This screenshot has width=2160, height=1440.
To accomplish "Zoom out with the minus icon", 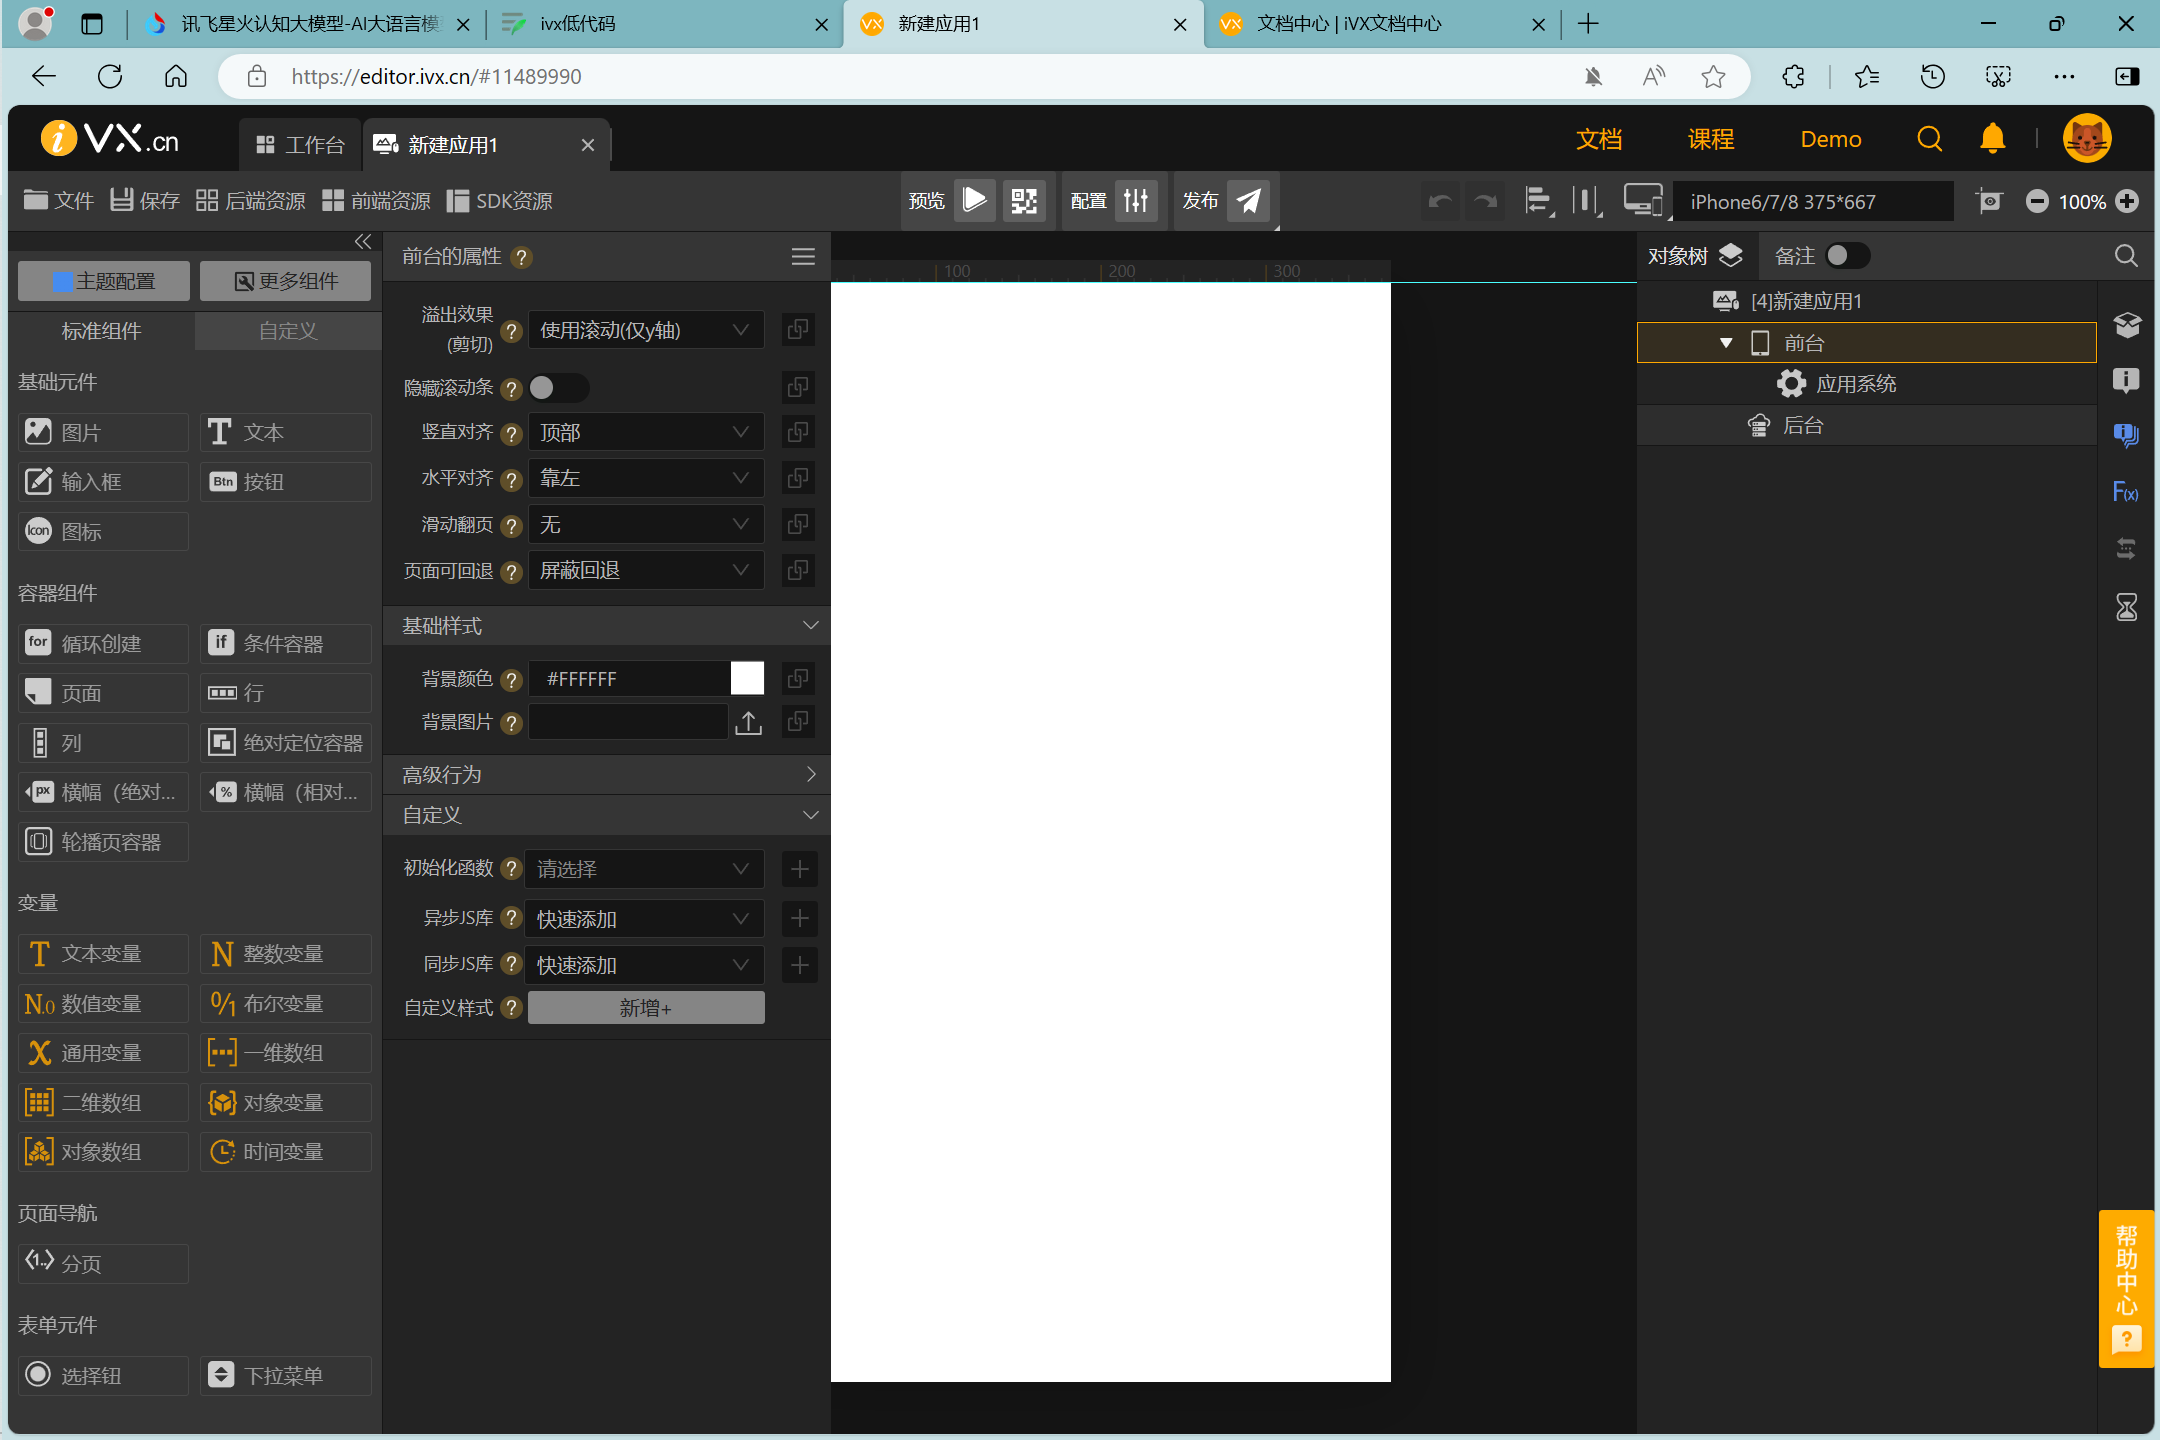I will pyautogui.click(x=2037, y=201).
